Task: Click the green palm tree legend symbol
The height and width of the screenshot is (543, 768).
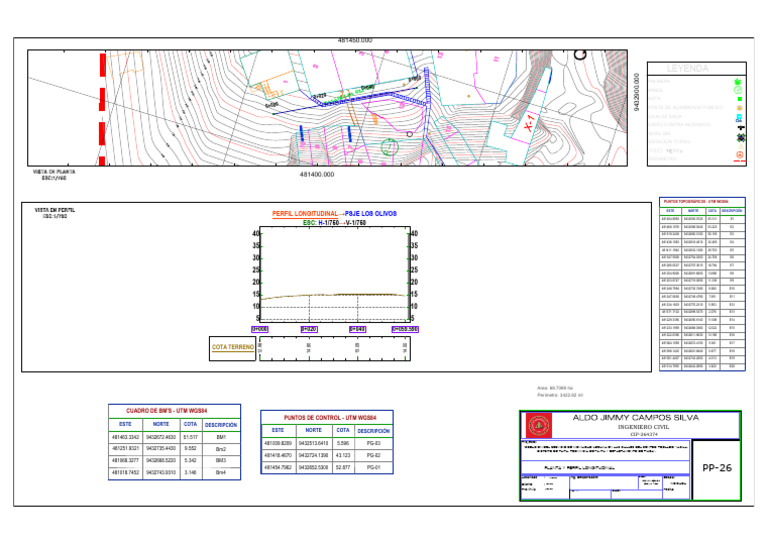Action: 739,81
